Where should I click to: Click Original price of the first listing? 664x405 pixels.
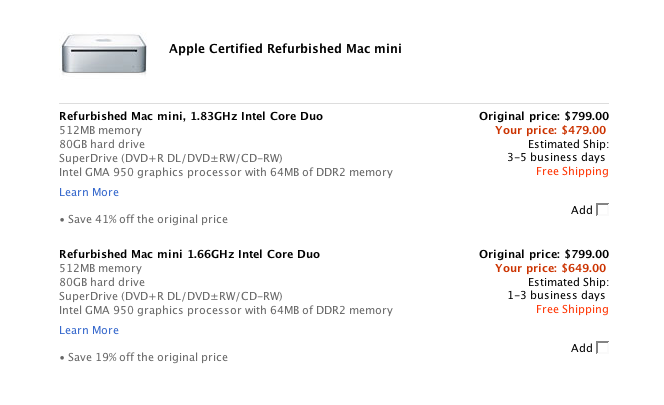[x=544, y=116]
